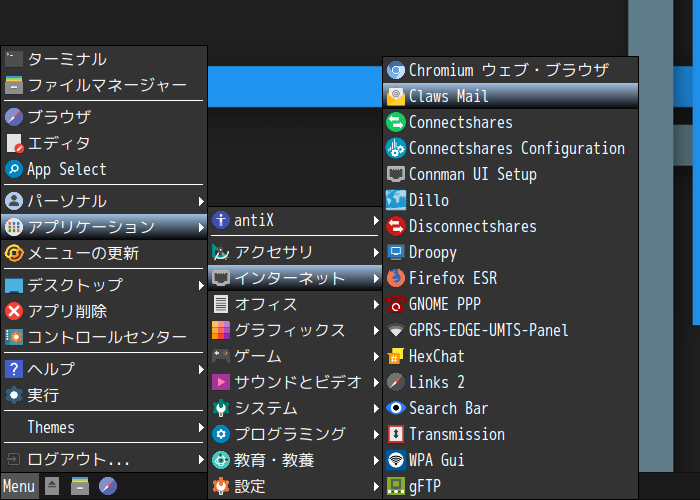Select the インターネット category

click(x=295, y=278)
